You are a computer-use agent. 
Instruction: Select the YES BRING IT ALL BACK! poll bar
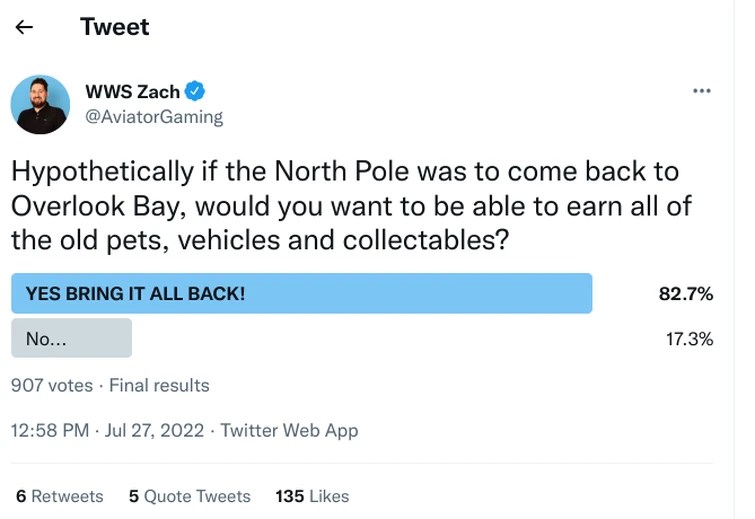click(x=301, y=294)
